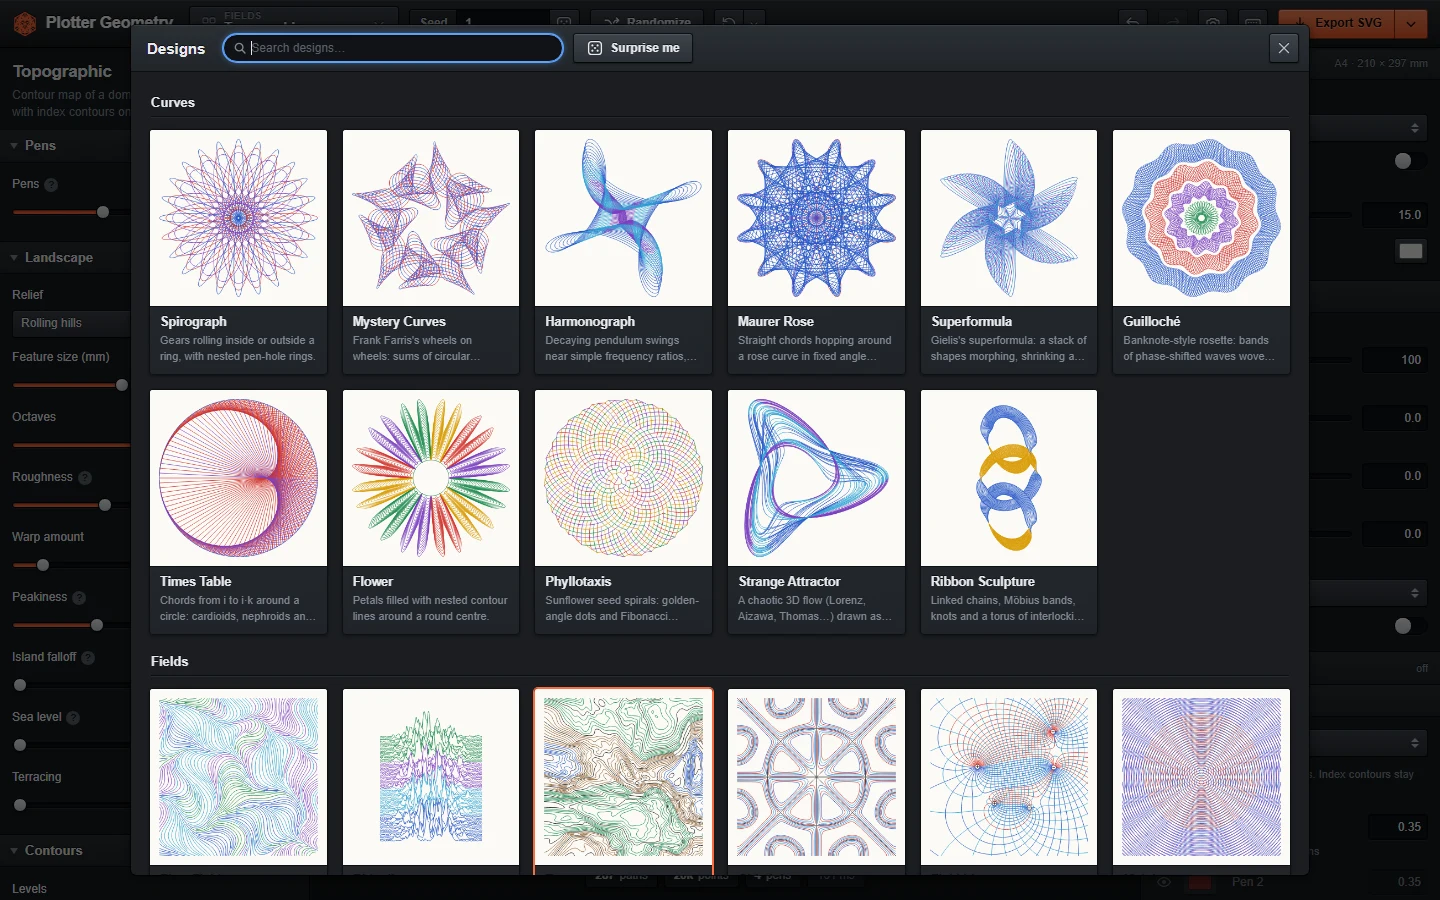This screenshot has height=900, width=1440.
Task: Click the Terracing slider handle
Action: coord(20,805)
